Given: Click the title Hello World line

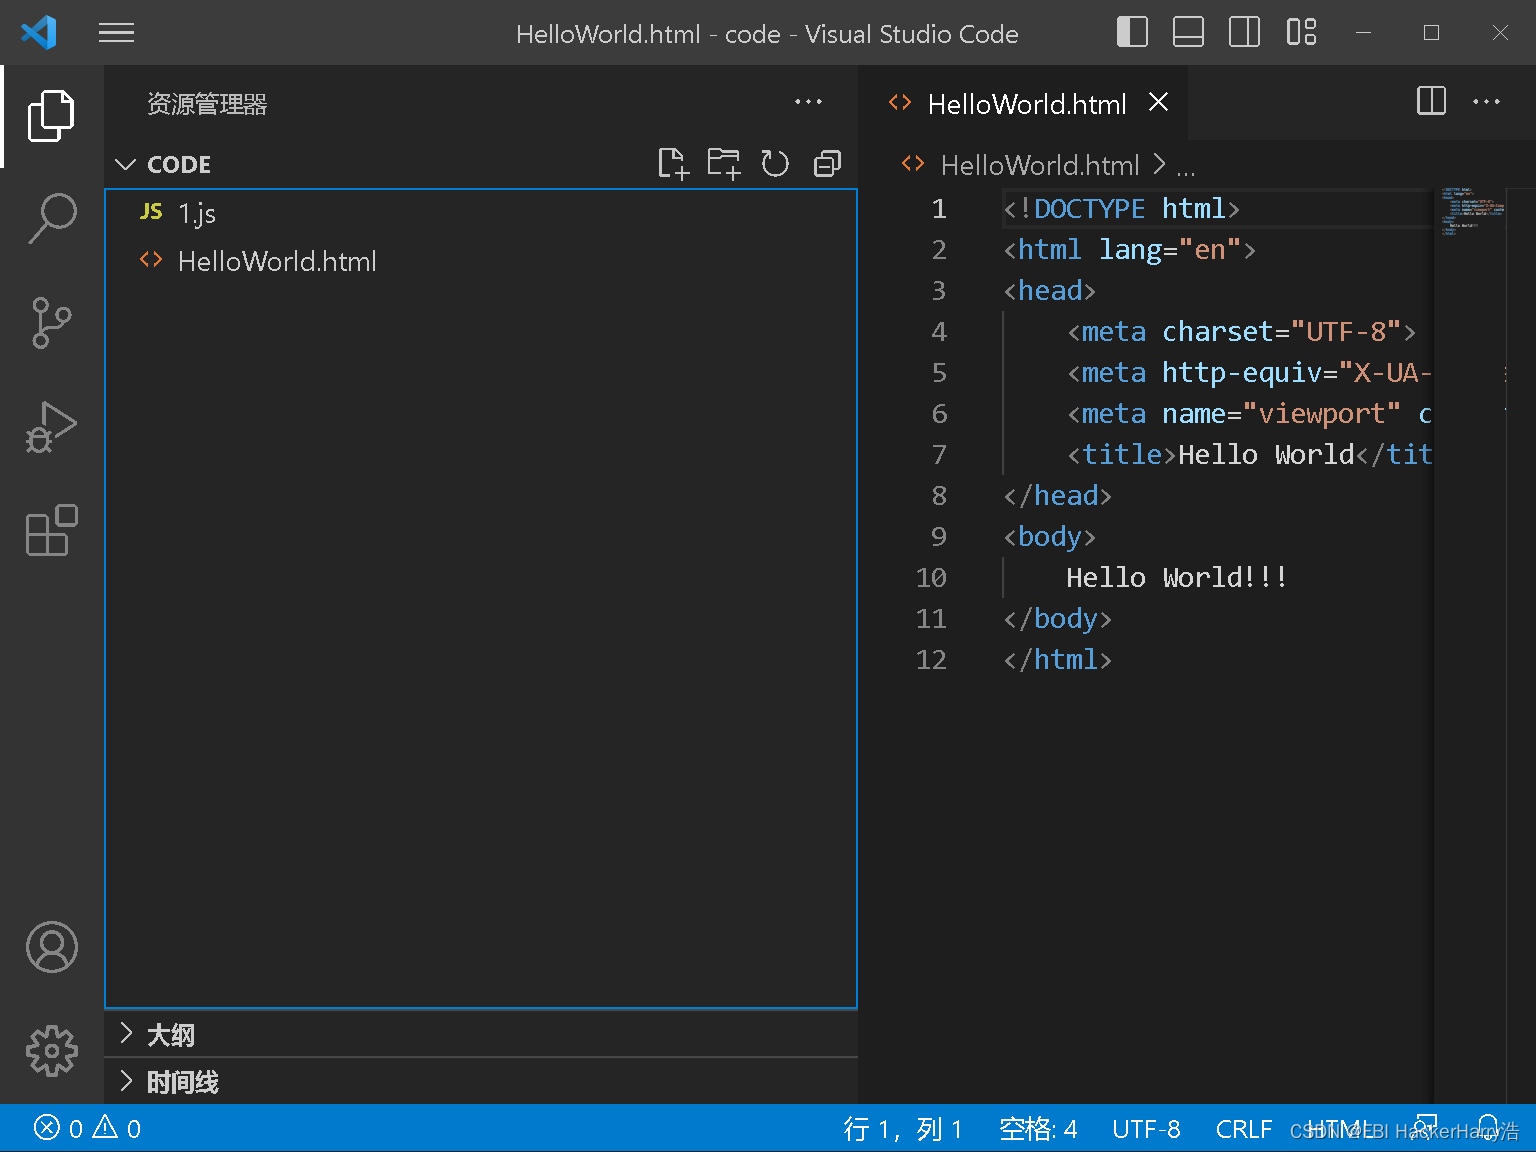Looking at the screenshot, I should pyautogui.click(x=1249, y=454).
